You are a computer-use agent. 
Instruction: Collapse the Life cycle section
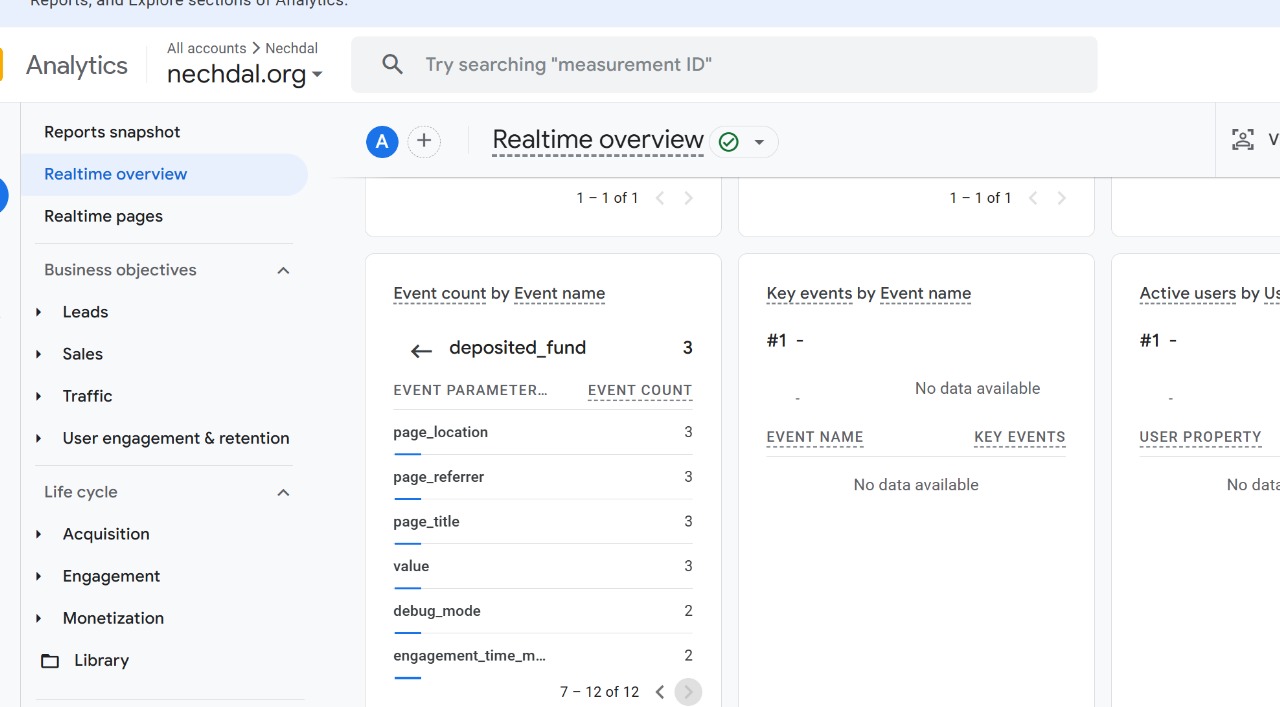[283, 493]
